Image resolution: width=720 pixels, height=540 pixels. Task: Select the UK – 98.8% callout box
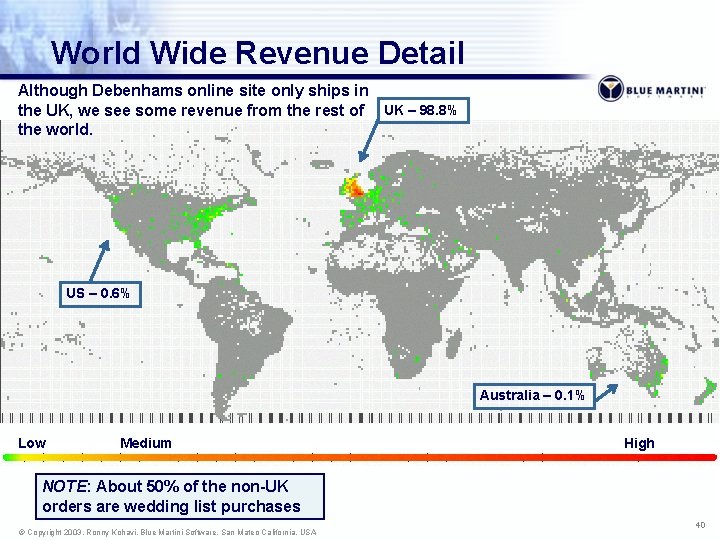pos(423,110)
